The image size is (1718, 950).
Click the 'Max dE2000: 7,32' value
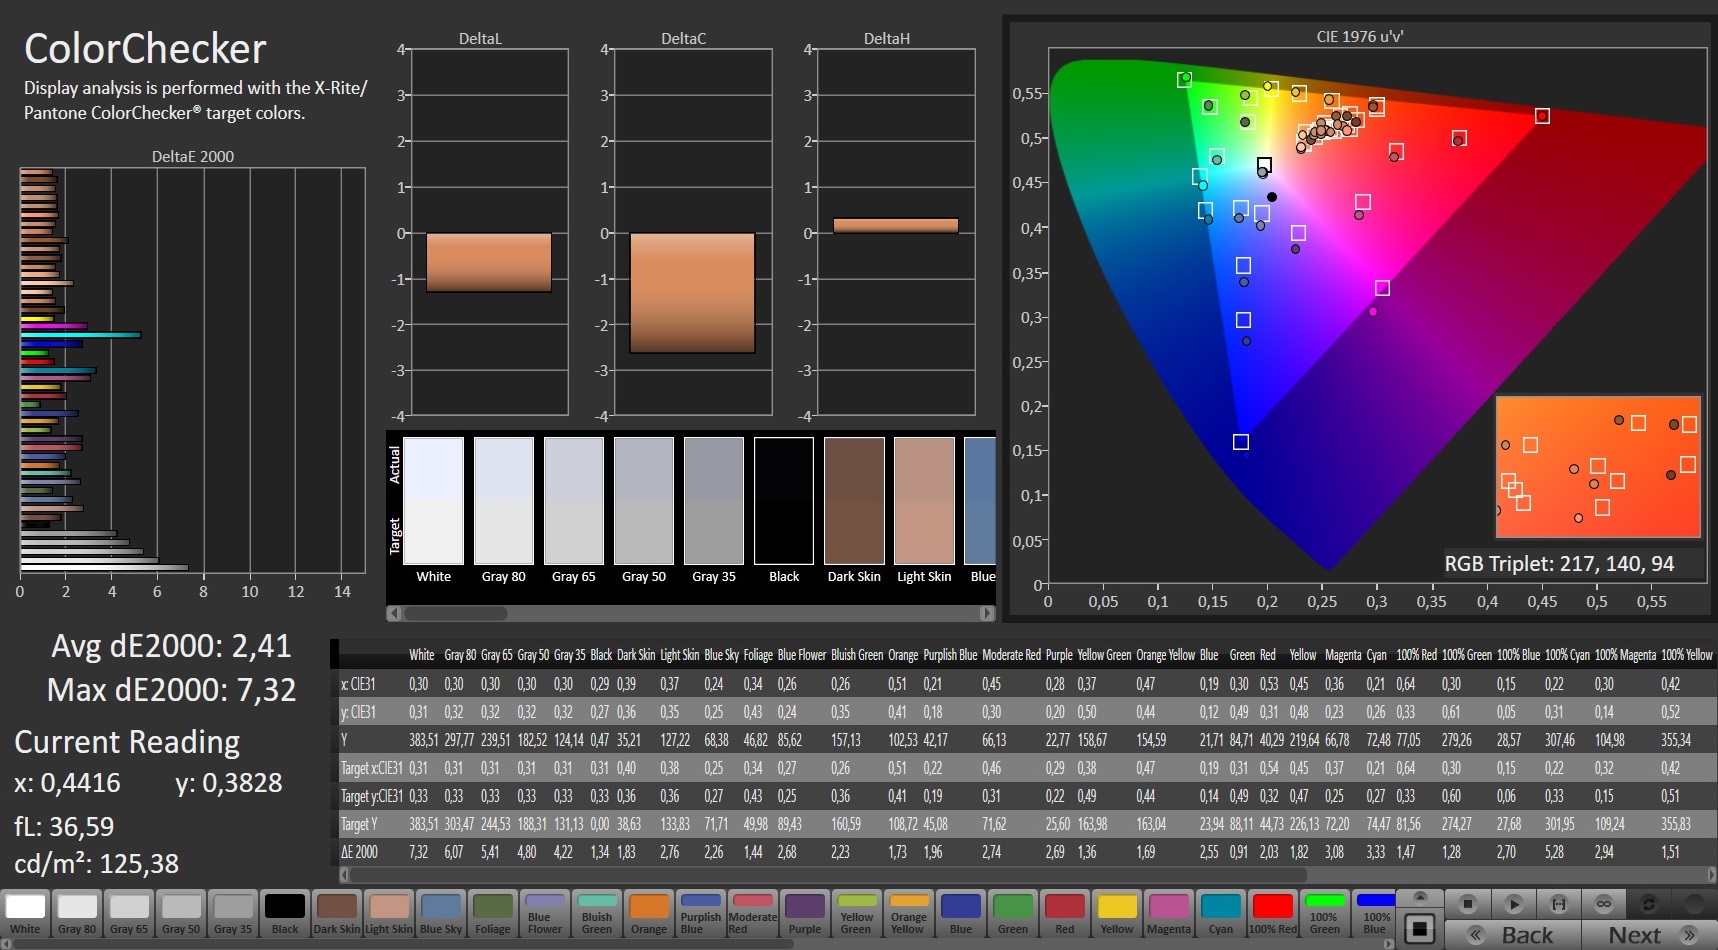[171, 690]
